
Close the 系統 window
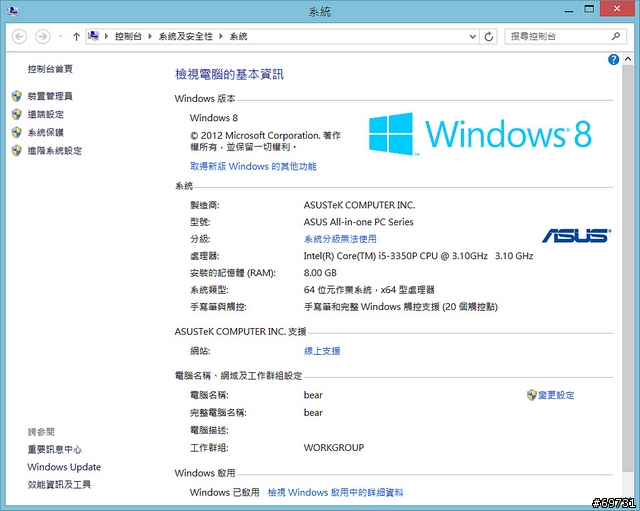pyautogui.click(x=617, y=9)
